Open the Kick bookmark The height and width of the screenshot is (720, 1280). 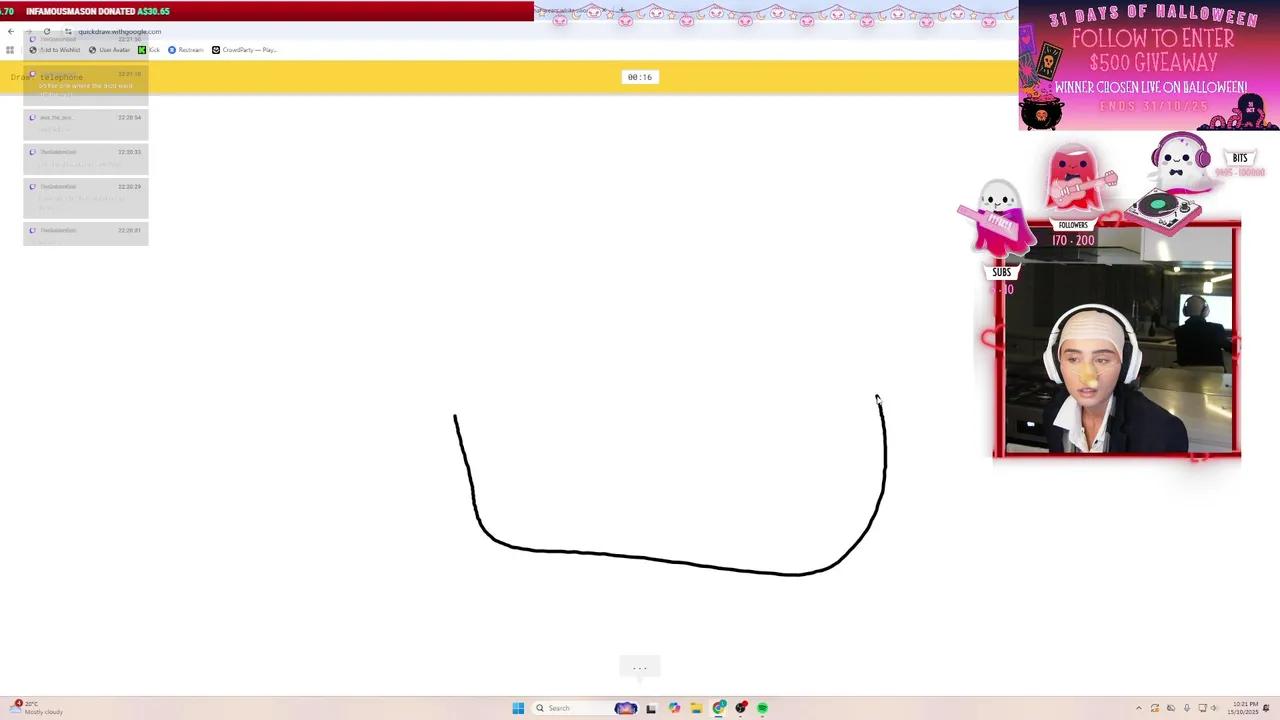[149, 50]
